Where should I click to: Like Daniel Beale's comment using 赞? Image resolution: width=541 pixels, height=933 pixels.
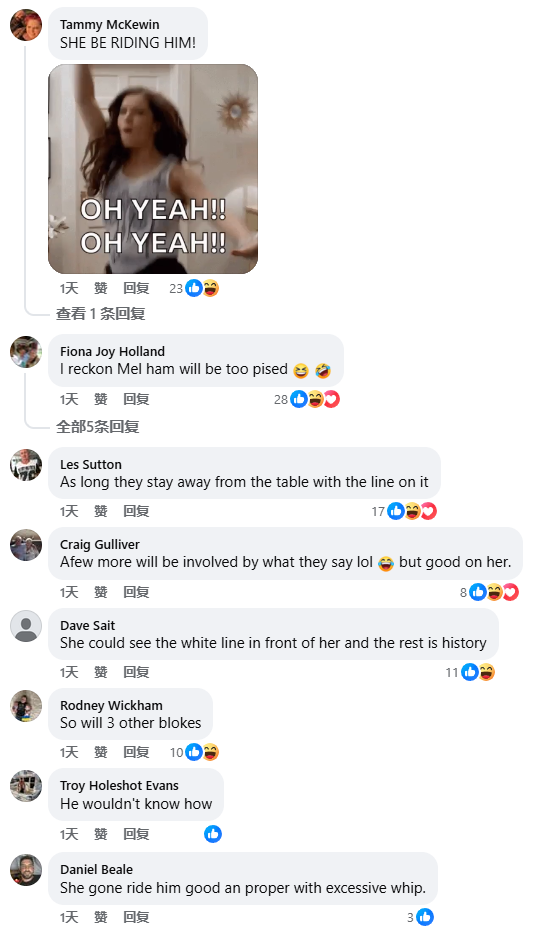tap(101, 917)
